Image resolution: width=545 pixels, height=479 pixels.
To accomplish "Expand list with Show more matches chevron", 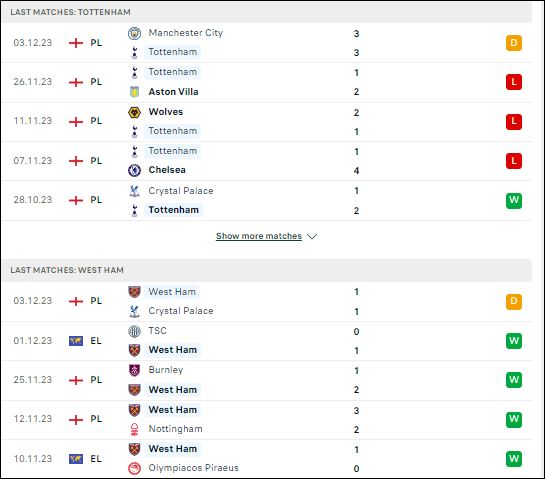I will click(312, 236).
